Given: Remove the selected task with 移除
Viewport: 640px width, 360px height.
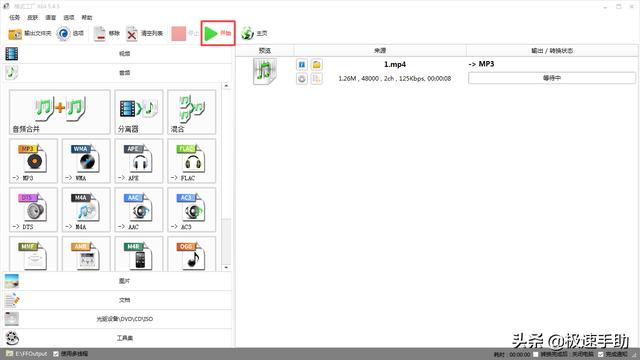Looking at the screenshot, I should click(107, 33).
